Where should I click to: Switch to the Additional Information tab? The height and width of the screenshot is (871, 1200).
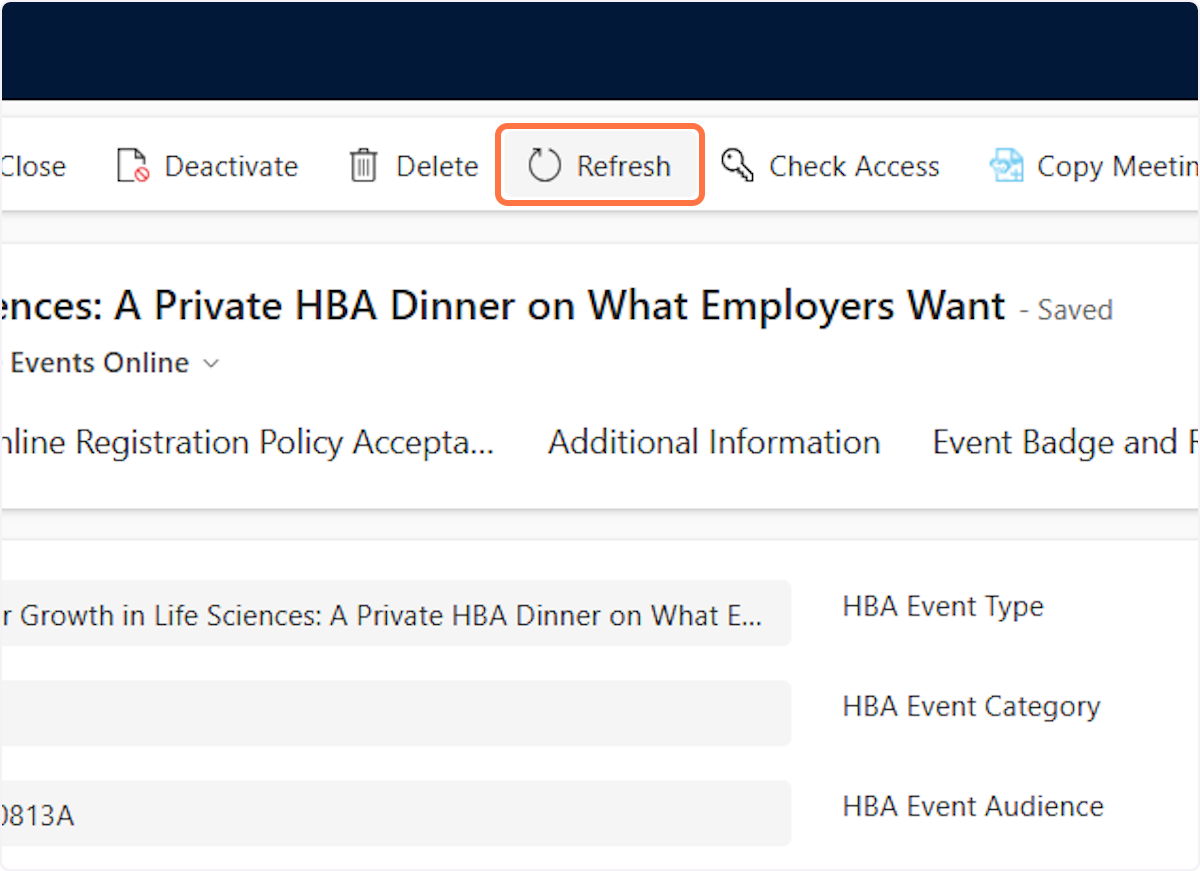714,442
